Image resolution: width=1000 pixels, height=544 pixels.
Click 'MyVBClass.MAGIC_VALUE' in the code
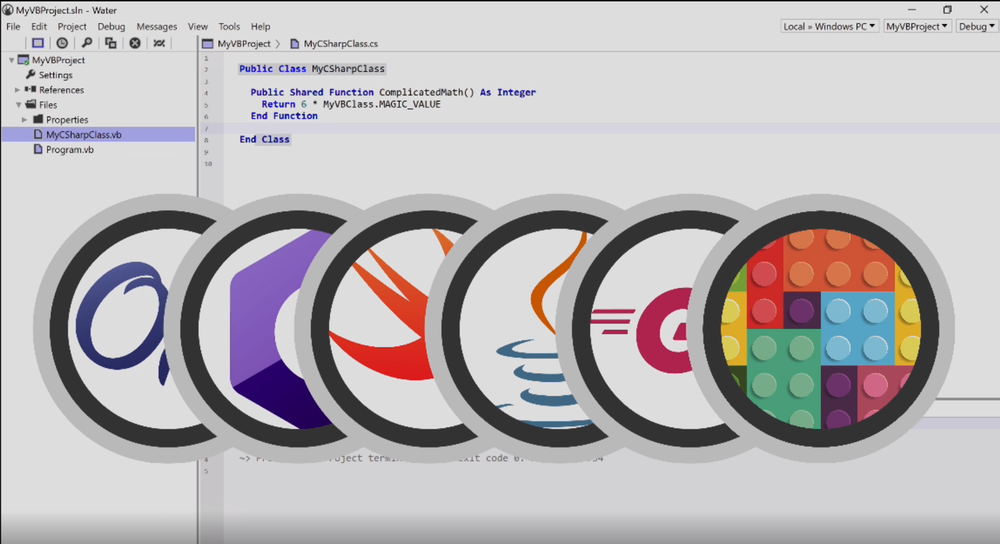point(381,104)
